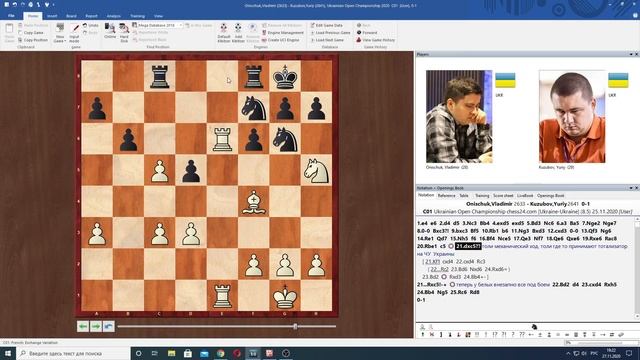This screenshot has width=640, height=360.
Task: Click the '±' evaluation symbol
Action: pos(540,335)
